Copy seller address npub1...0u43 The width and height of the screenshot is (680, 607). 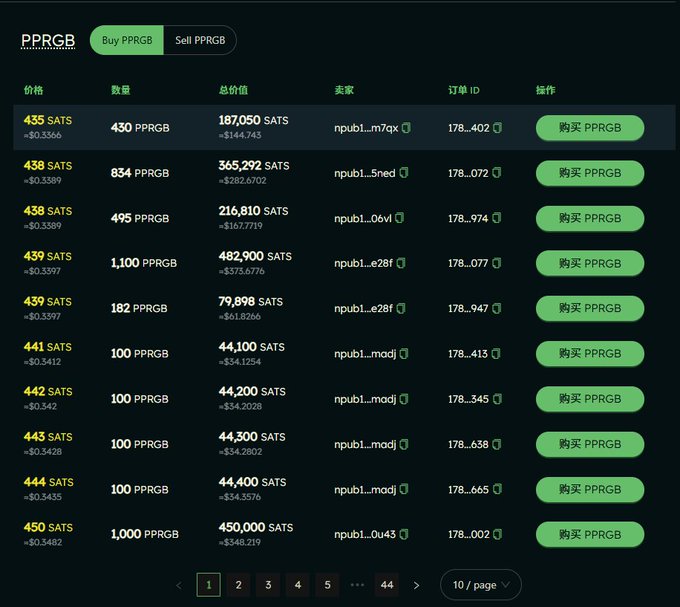pyautogui.click(x=404, y=535)
